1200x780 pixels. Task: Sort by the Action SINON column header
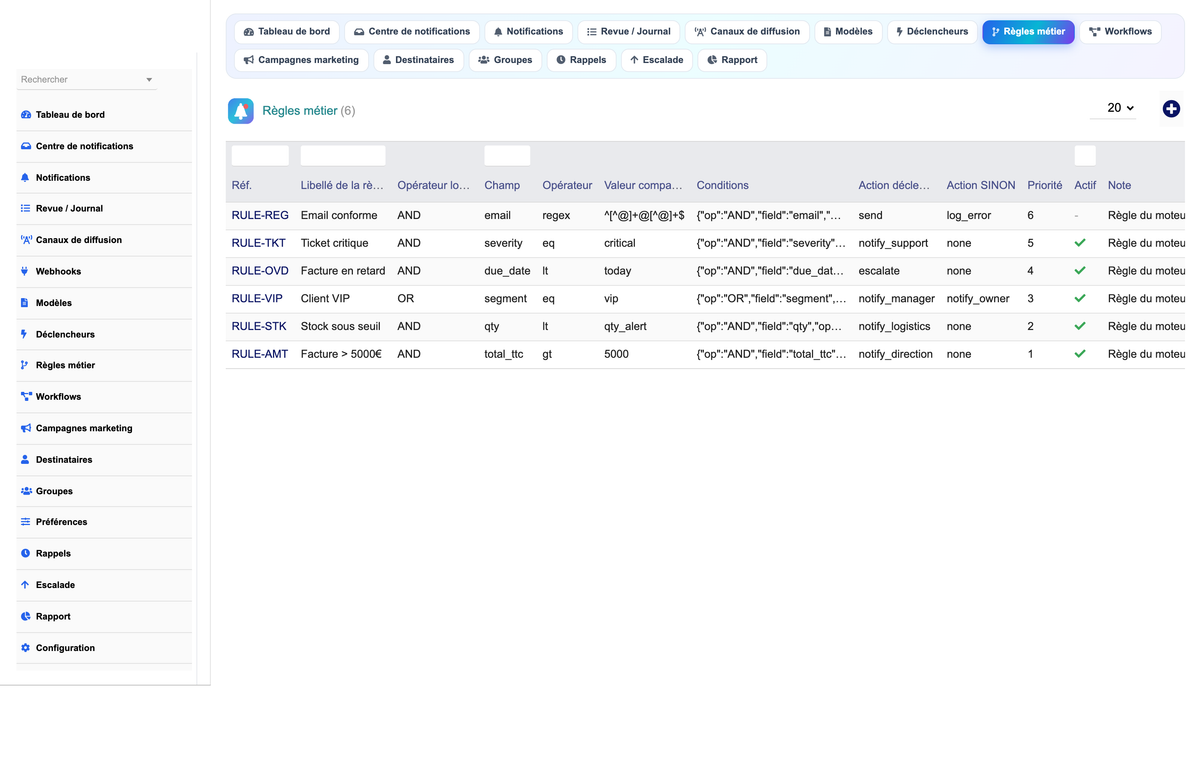[981, 185]
